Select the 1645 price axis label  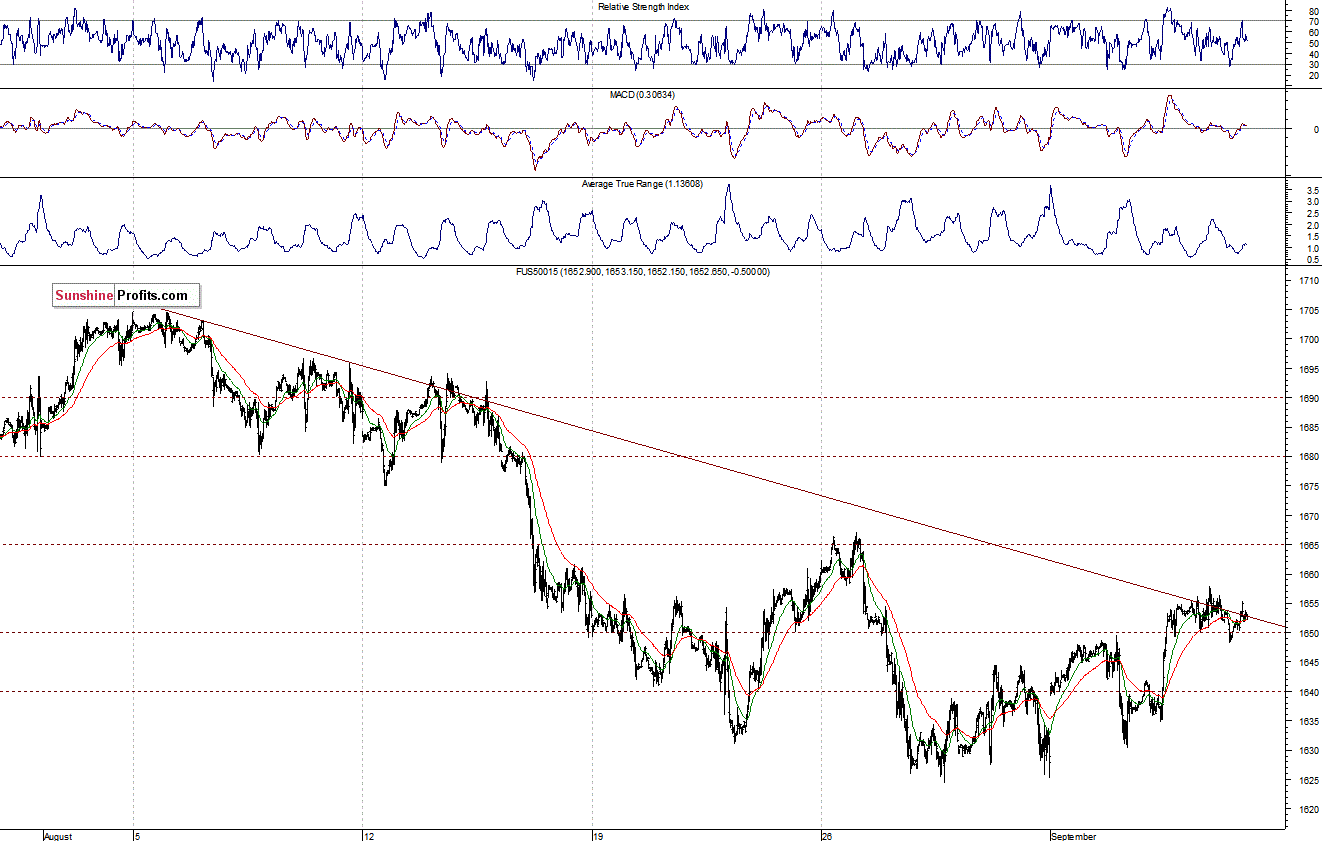click(x=1307, y=663)
